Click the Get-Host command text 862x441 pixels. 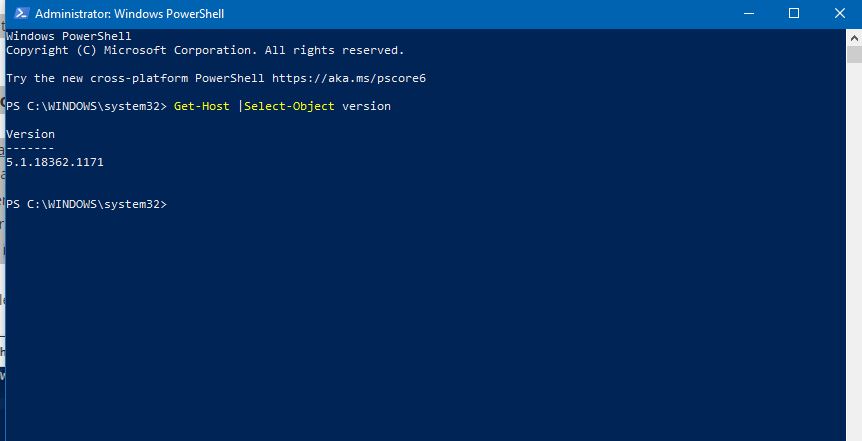pos(201,106)
